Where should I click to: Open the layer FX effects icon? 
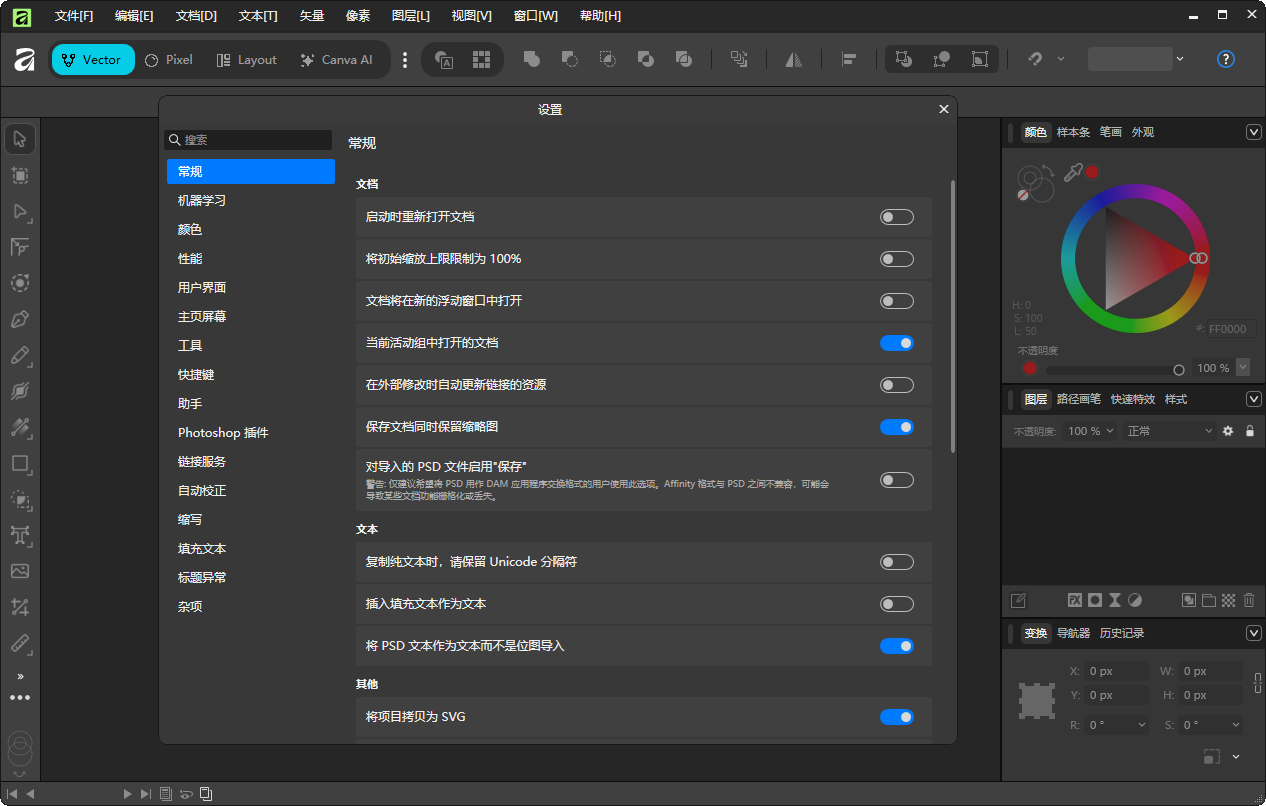click(x=1075, y=600)
